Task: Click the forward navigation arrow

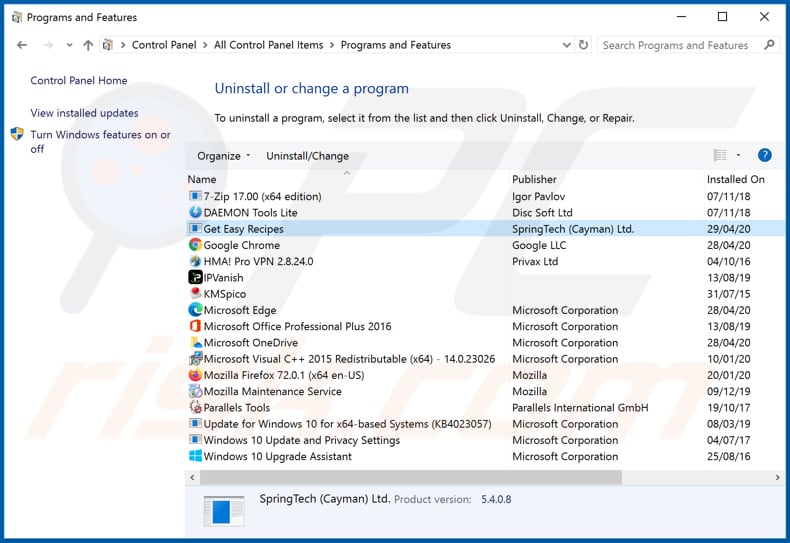Action: [48, 45]
